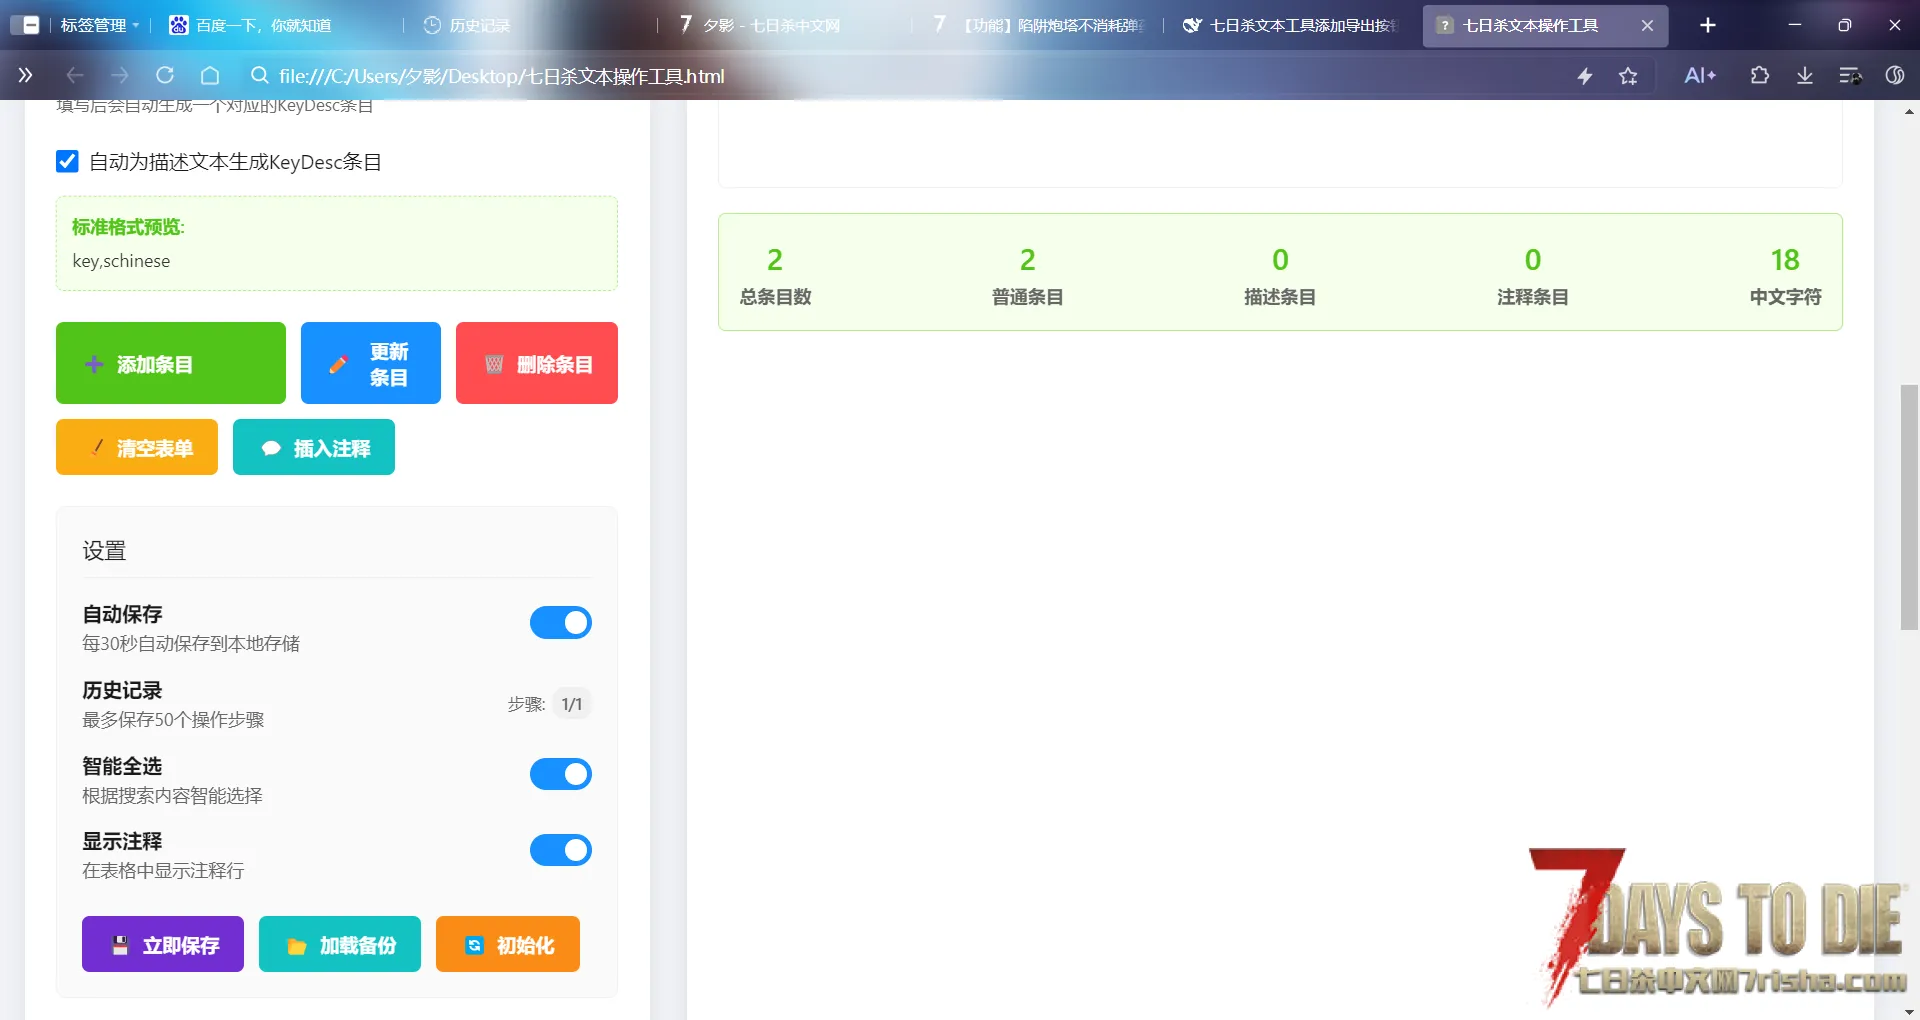
Task: Open the extensions puzzle icon
Action: pyautogui.click(x=1759, y=76)
